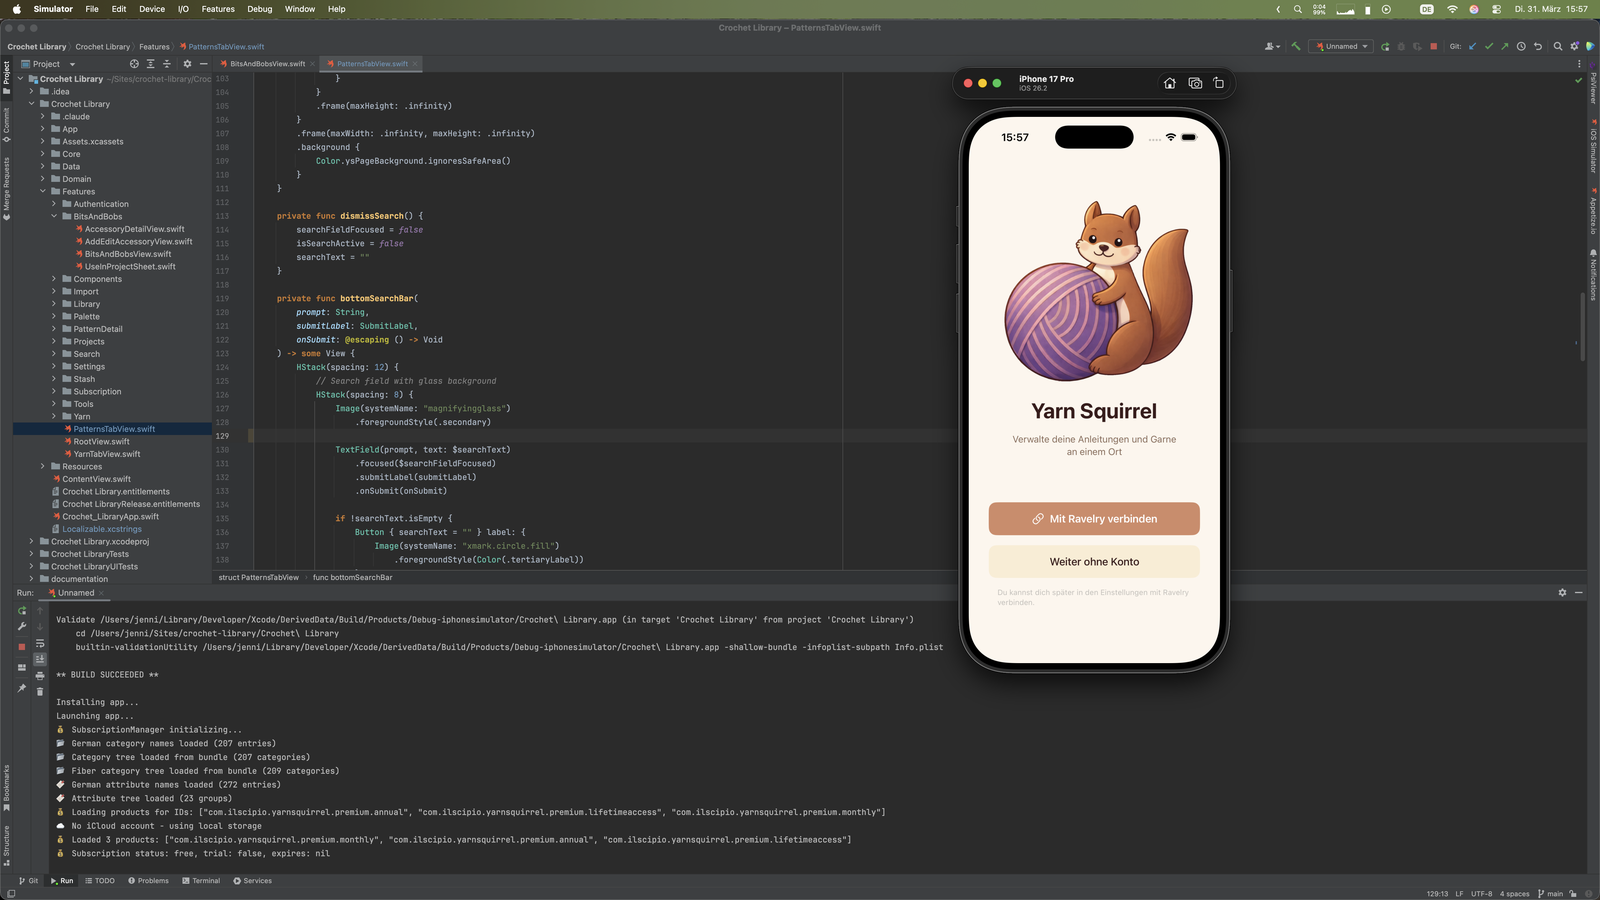Toggle the pin tab icon in Run panel
Image resolution: width=1600 pixels, height=900 pixels.
pyautogui.click(x=22, y=688)
